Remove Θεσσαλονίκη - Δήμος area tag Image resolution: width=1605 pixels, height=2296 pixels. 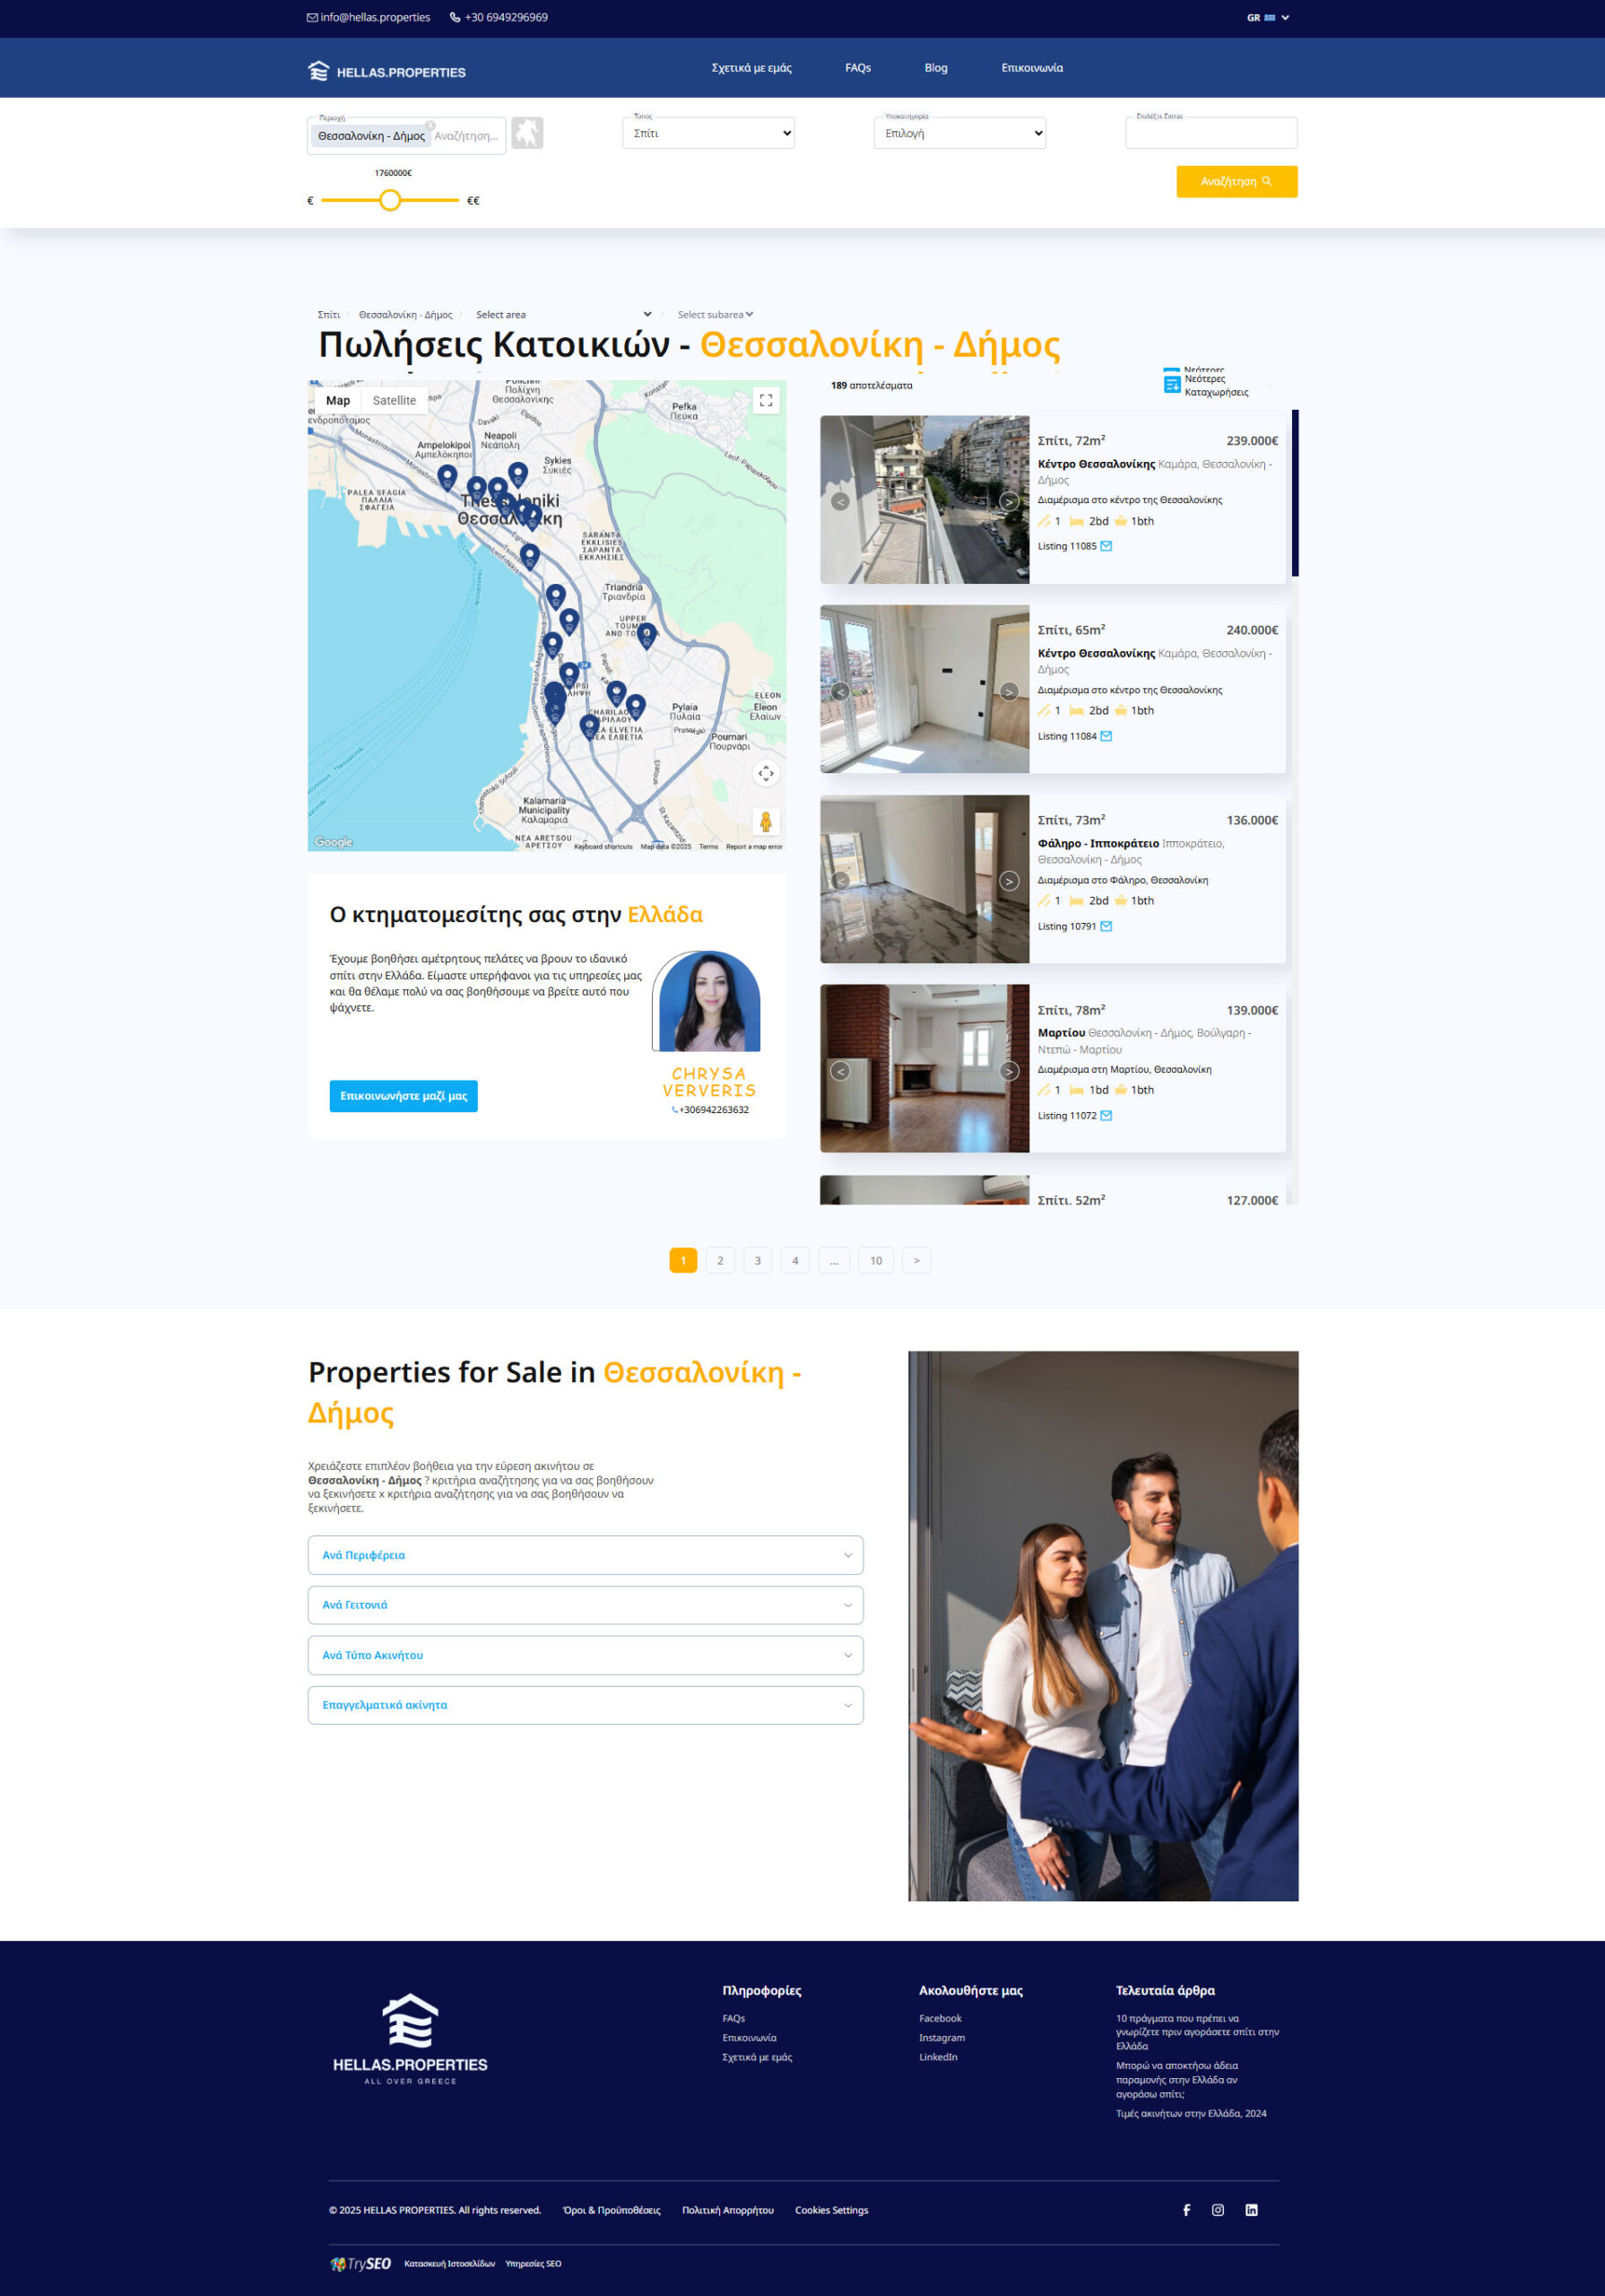point(430,126)
